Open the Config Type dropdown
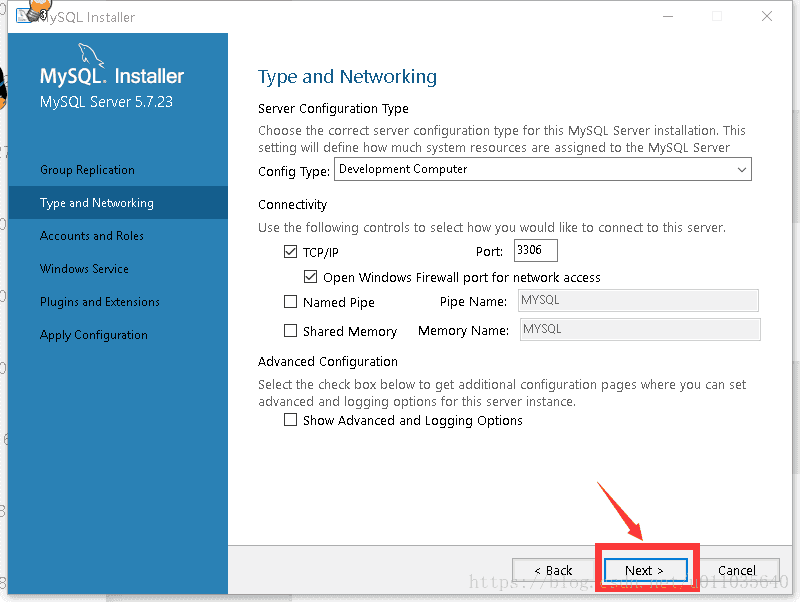Screen dimensions: 800x602 point(542,169)
